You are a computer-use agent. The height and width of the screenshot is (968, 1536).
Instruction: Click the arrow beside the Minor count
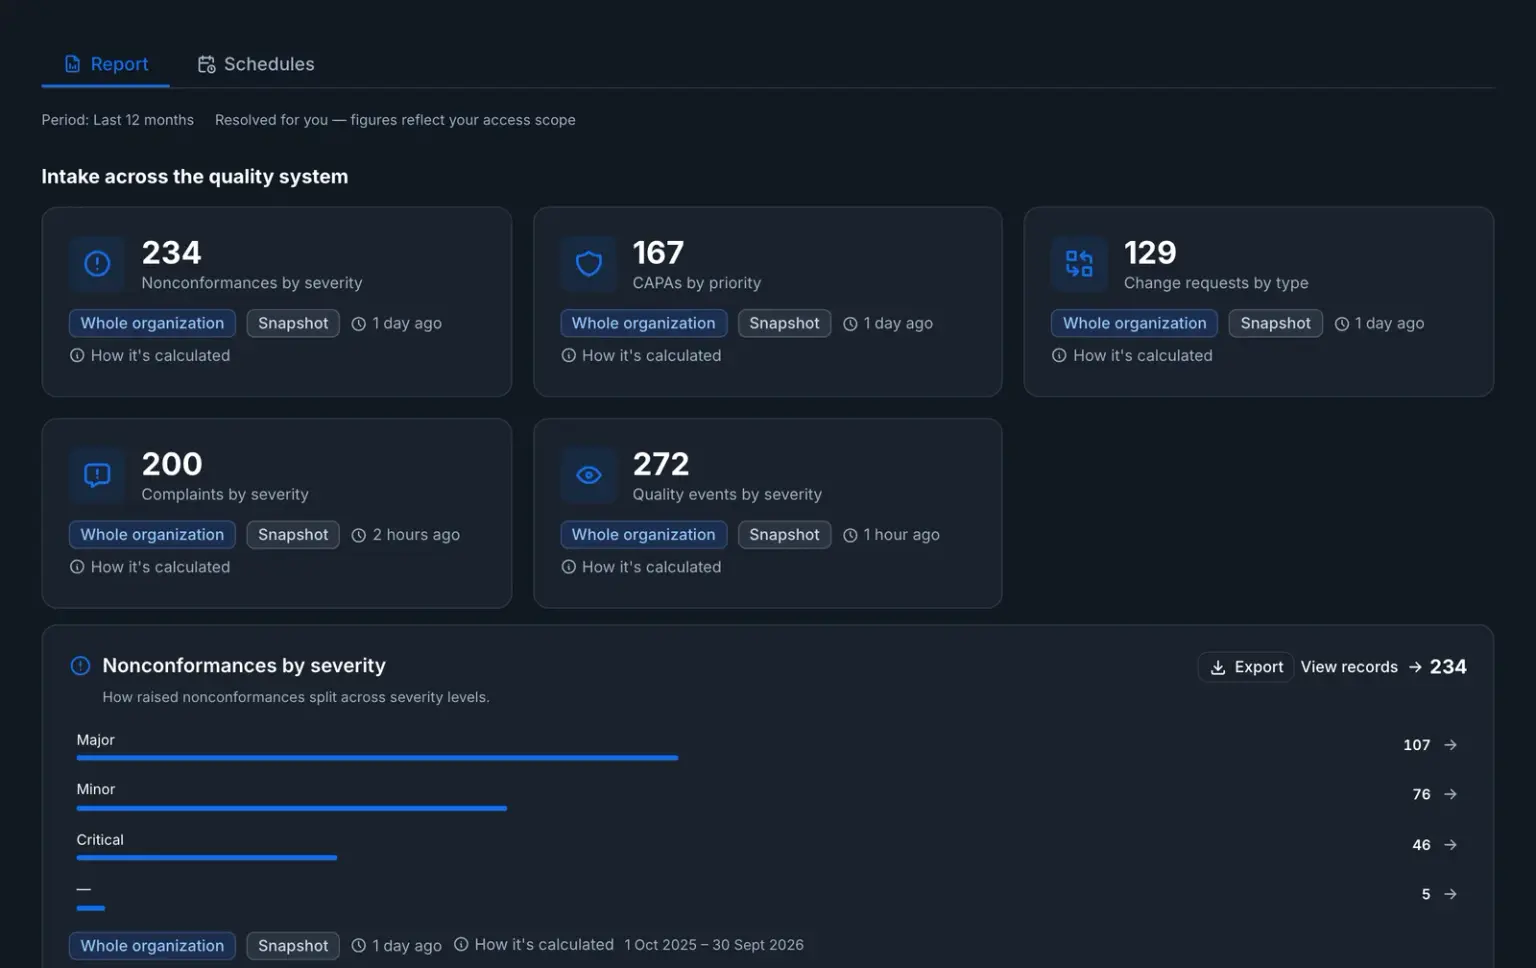[1451, 794]
